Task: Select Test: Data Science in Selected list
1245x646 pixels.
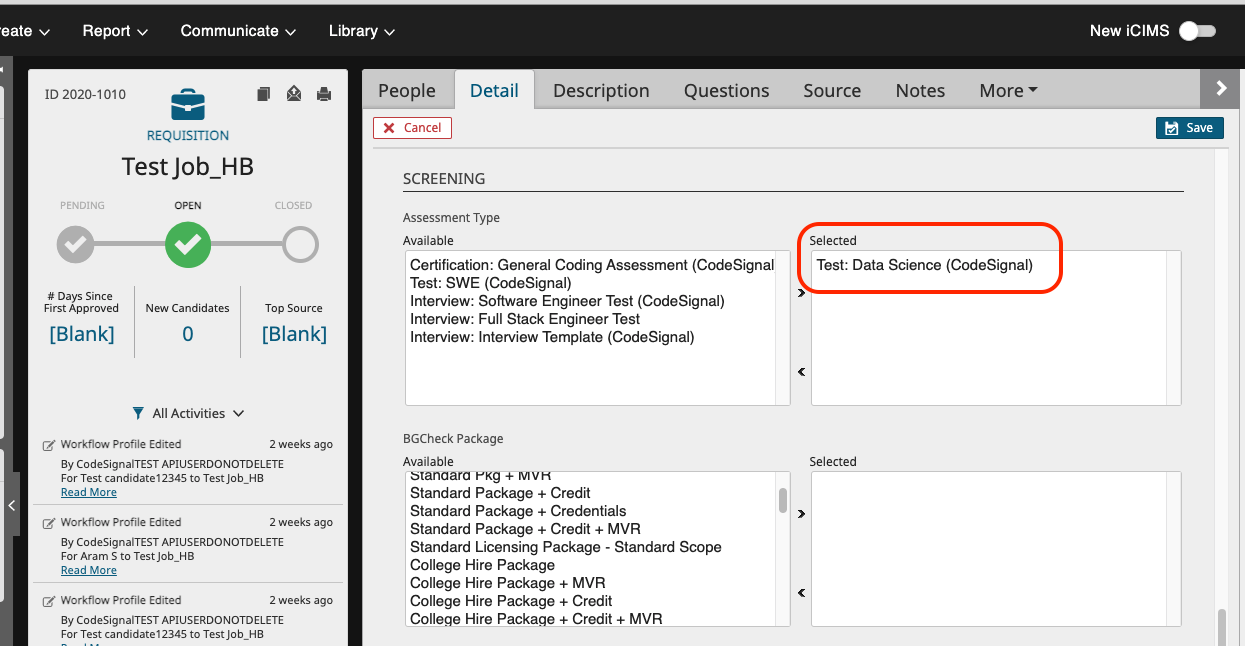Action: 925,265
